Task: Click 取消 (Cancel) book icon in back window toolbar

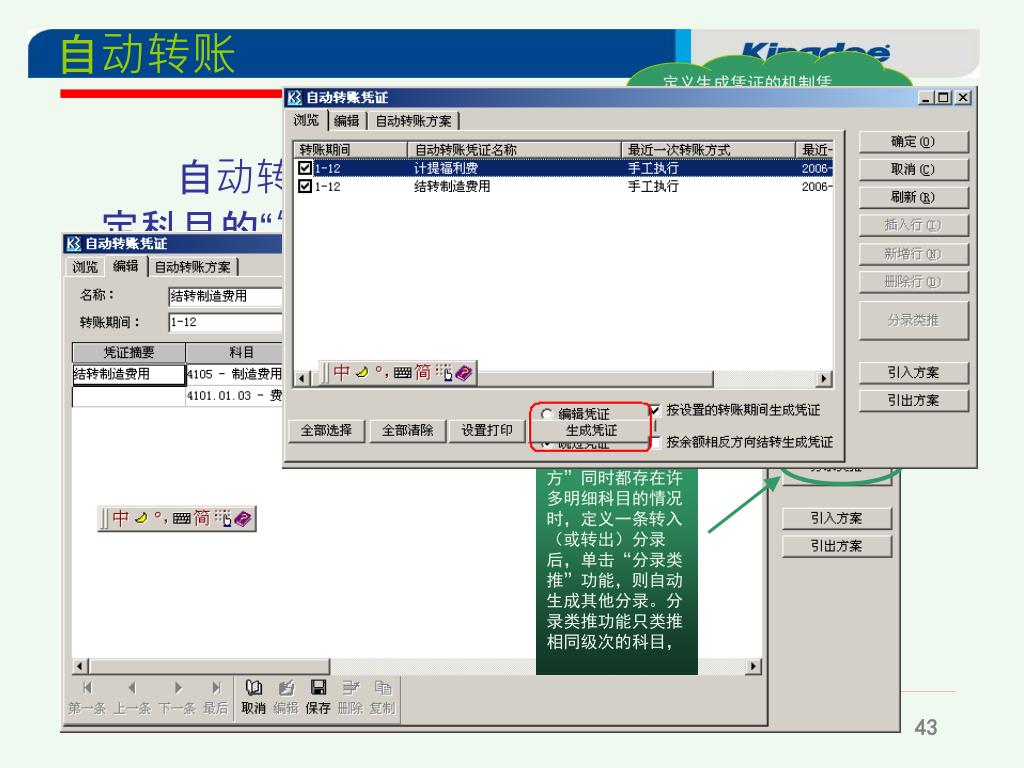Action: coord(253,687)
